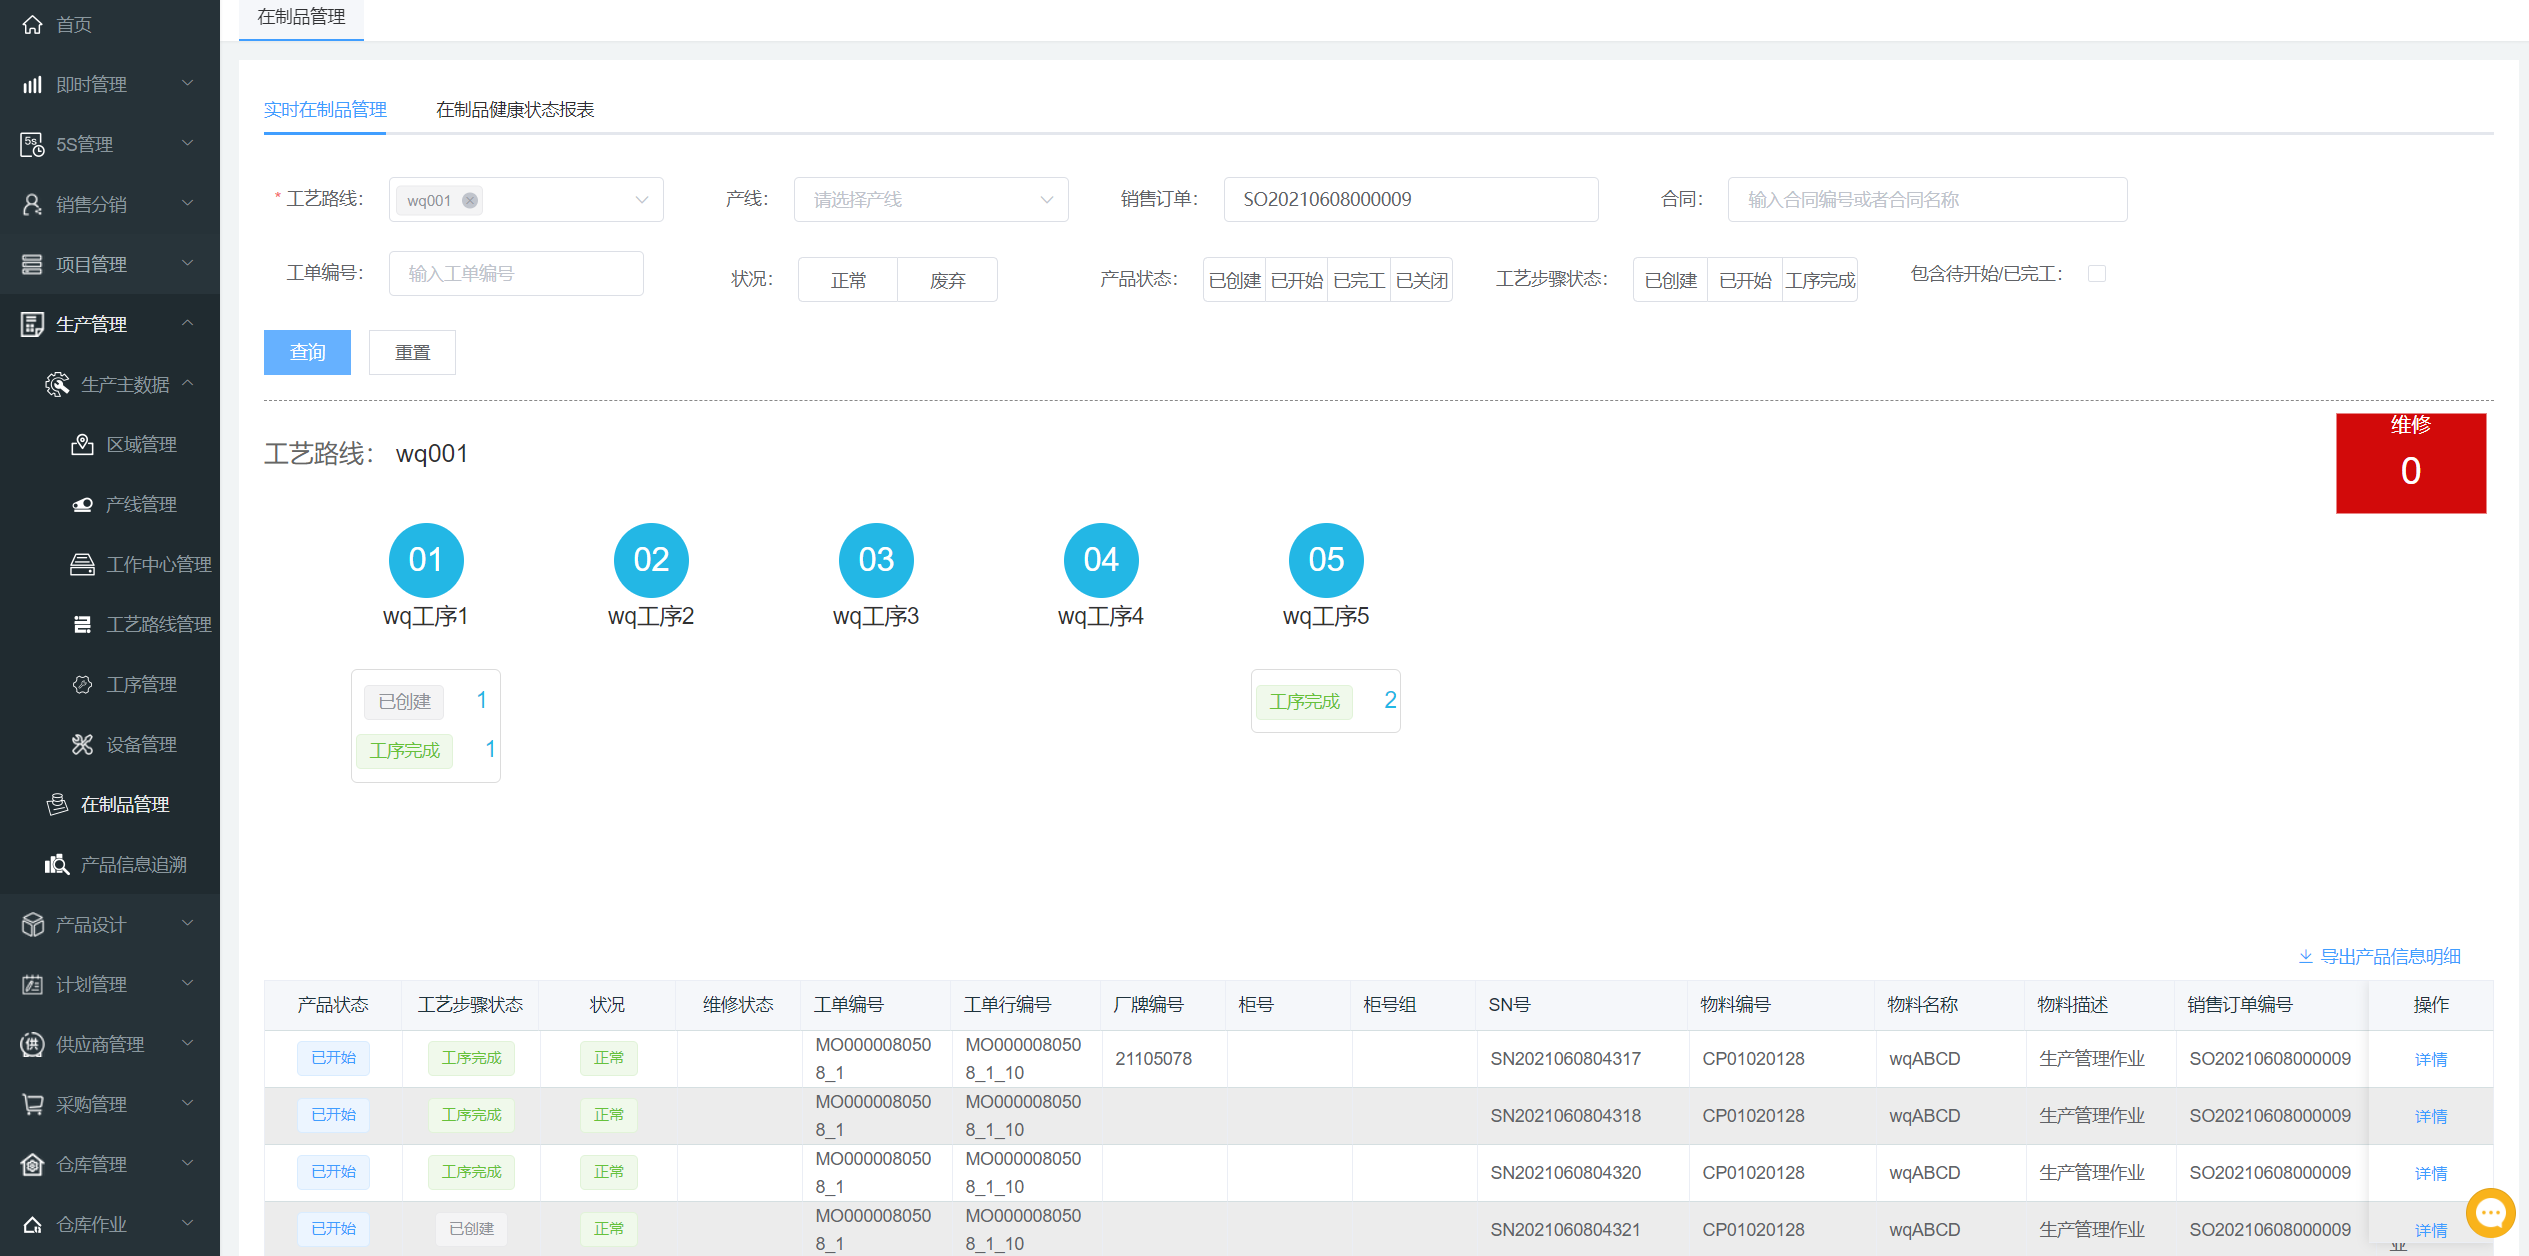
Task: Click the 设备管理 tools icon
Action: tap(82, 744)
